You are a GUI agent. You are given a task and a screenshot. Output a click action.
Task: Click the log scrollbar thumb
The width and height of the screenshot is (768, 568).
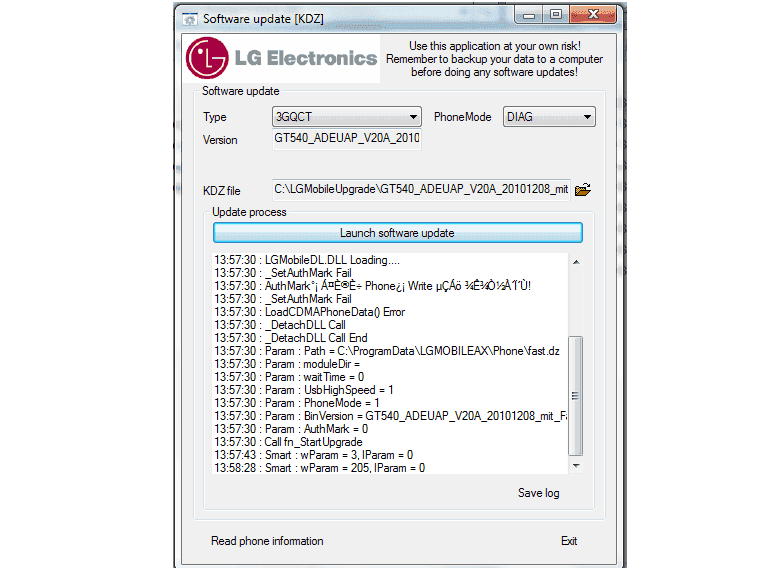pos(576,396)
